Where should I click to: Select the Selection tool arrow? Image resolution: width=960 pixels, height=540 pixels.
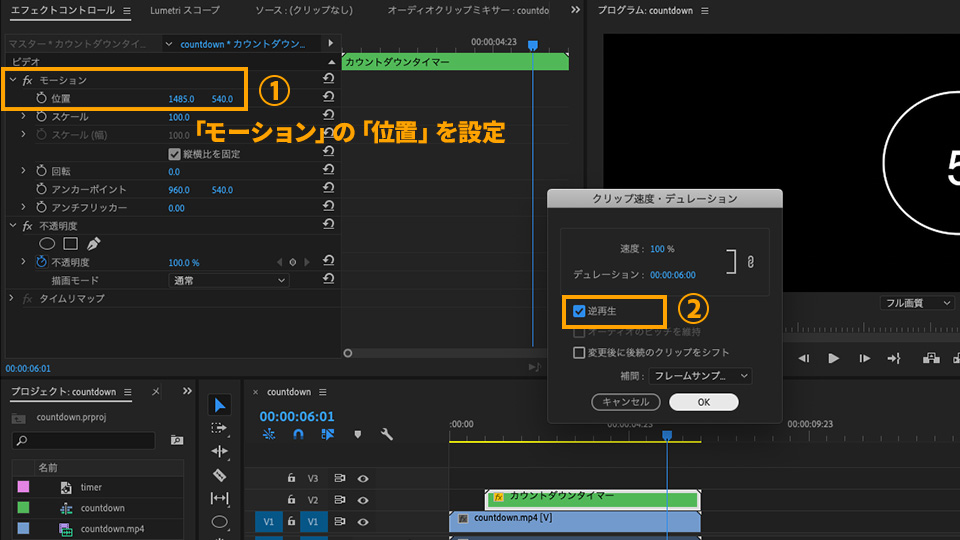[220, 405]
